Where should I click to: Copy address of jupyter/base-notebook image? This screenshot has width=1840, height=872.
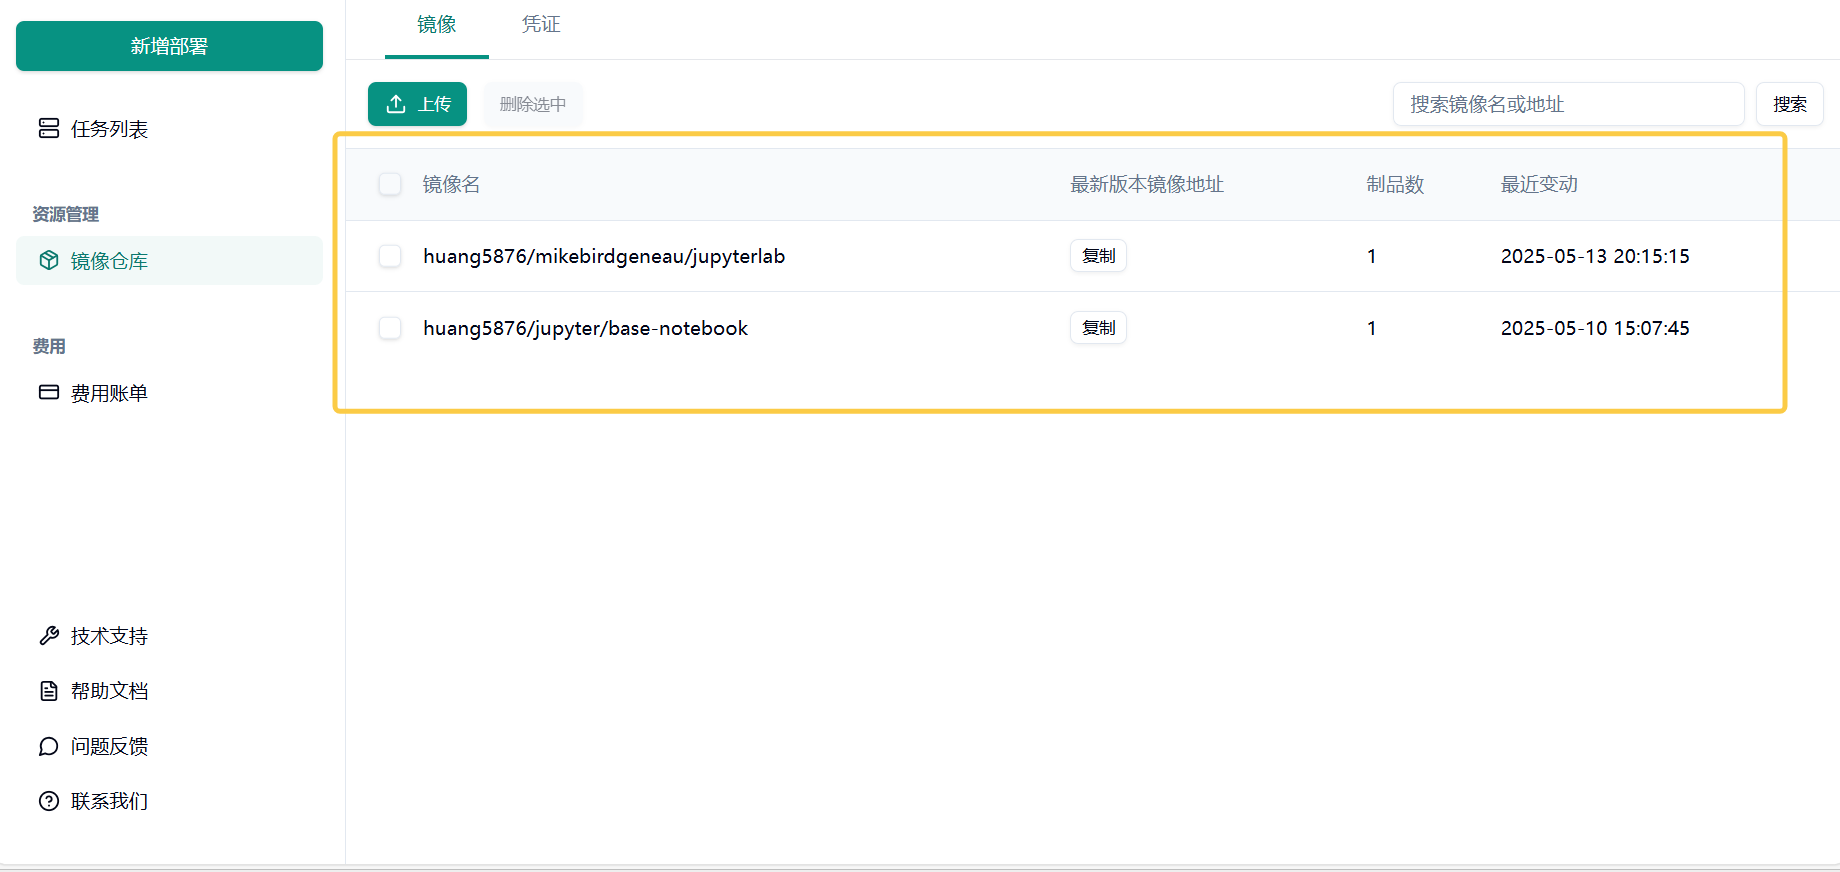[x=1098, y=328]
